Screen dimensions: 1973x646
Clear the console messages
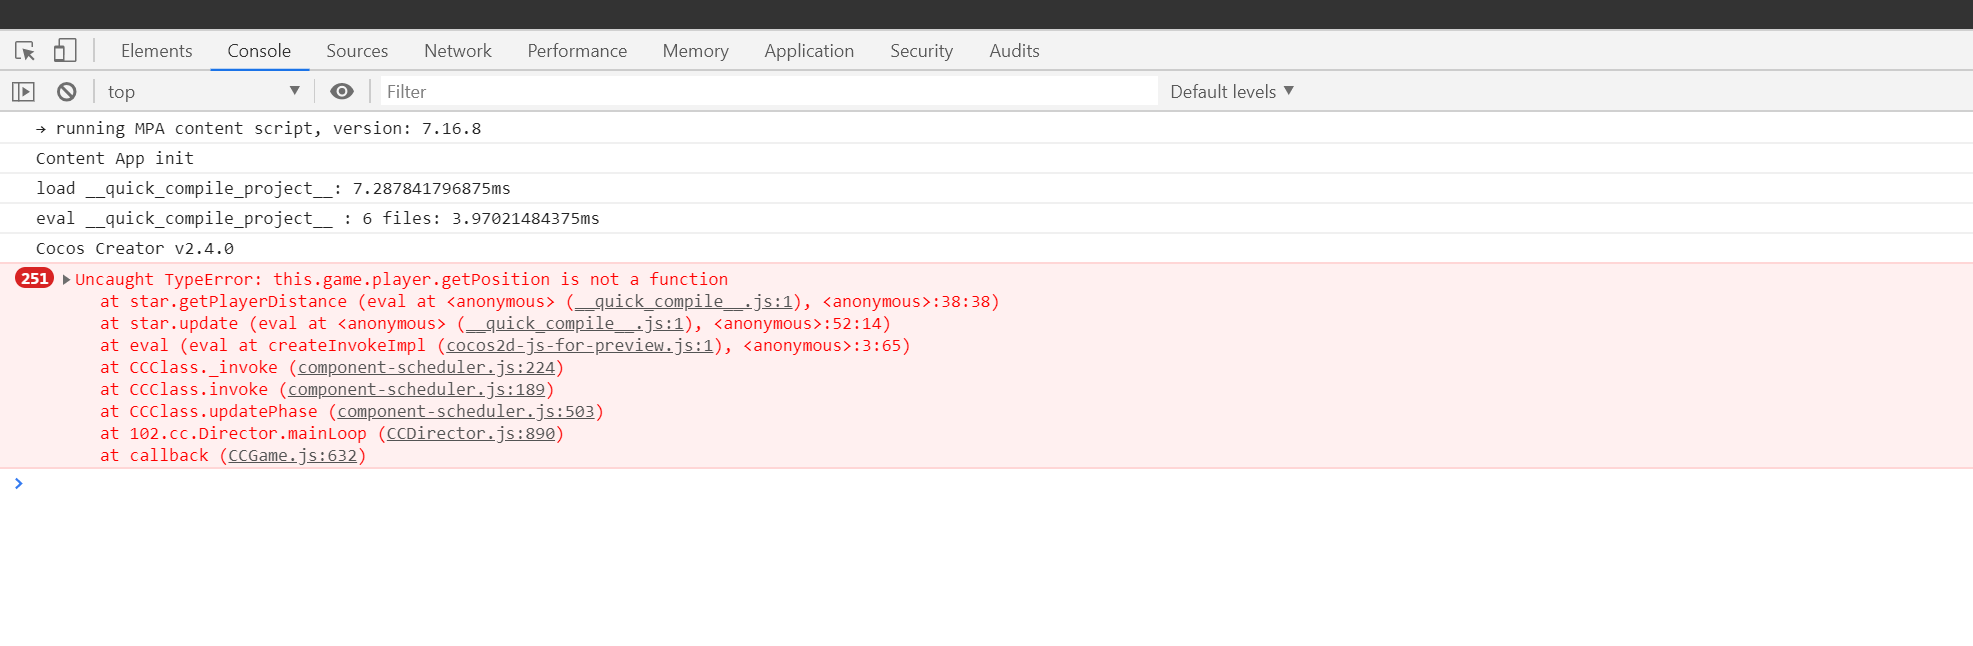[x=67, y=92]
